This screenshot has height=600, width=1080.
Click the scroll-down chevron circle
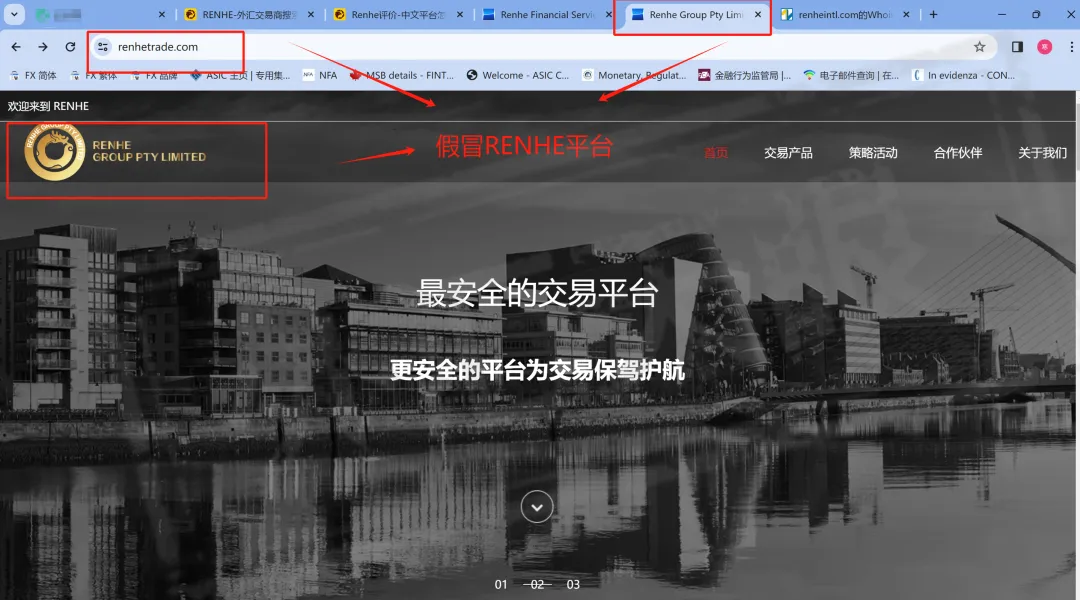[x=537, y=507]
